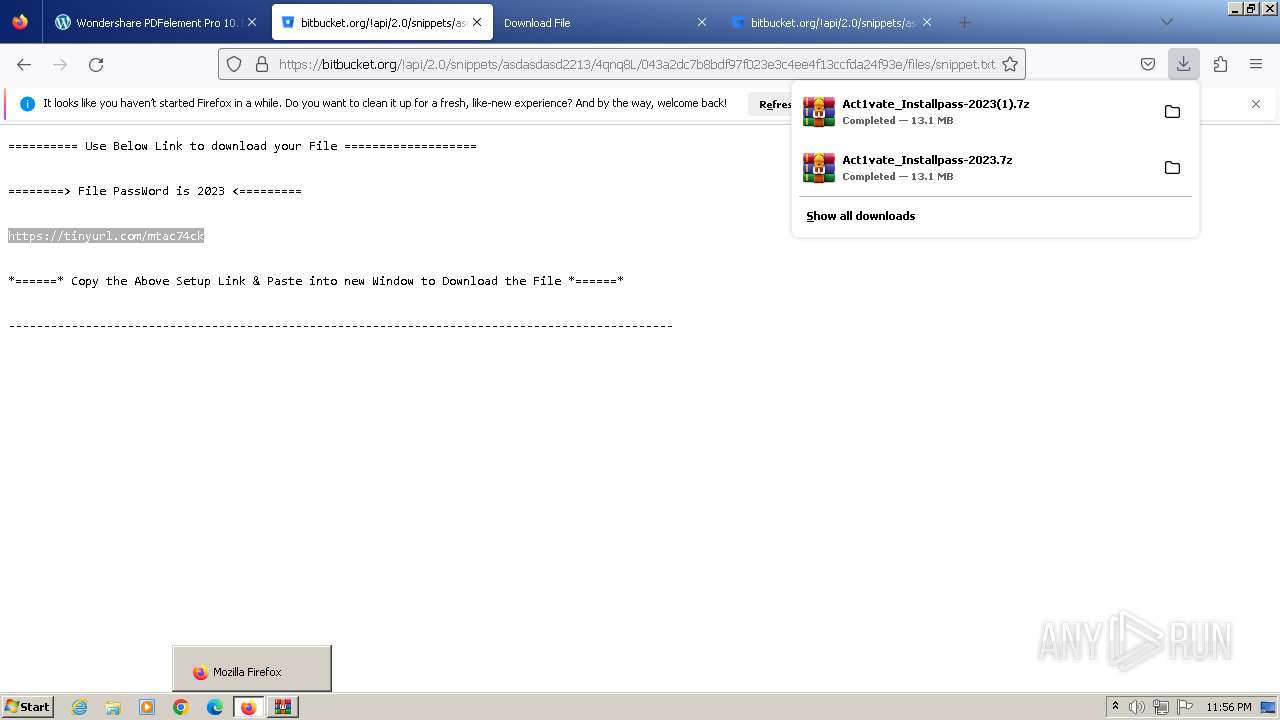Open a new tab with plus
This screenshot has width=1280, height=720.
coord(964,22)
